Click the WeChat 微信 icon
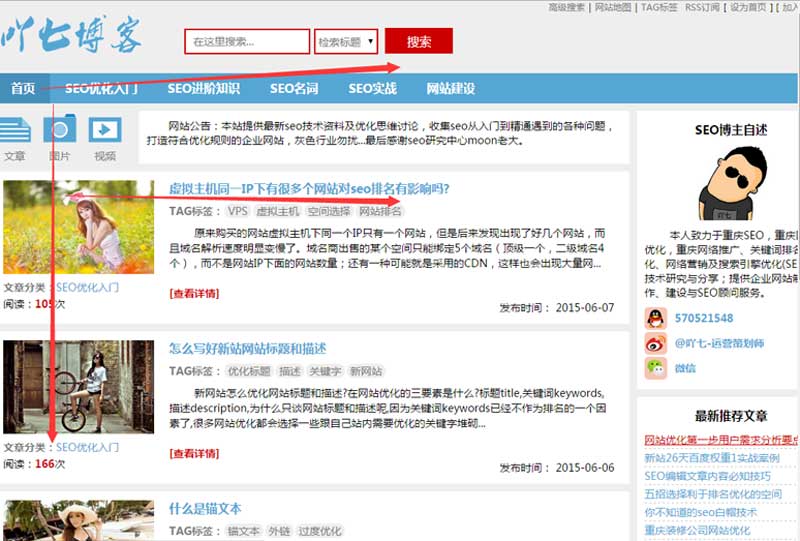The height and width of the screenshot is (541, 800). click(656, 368)
